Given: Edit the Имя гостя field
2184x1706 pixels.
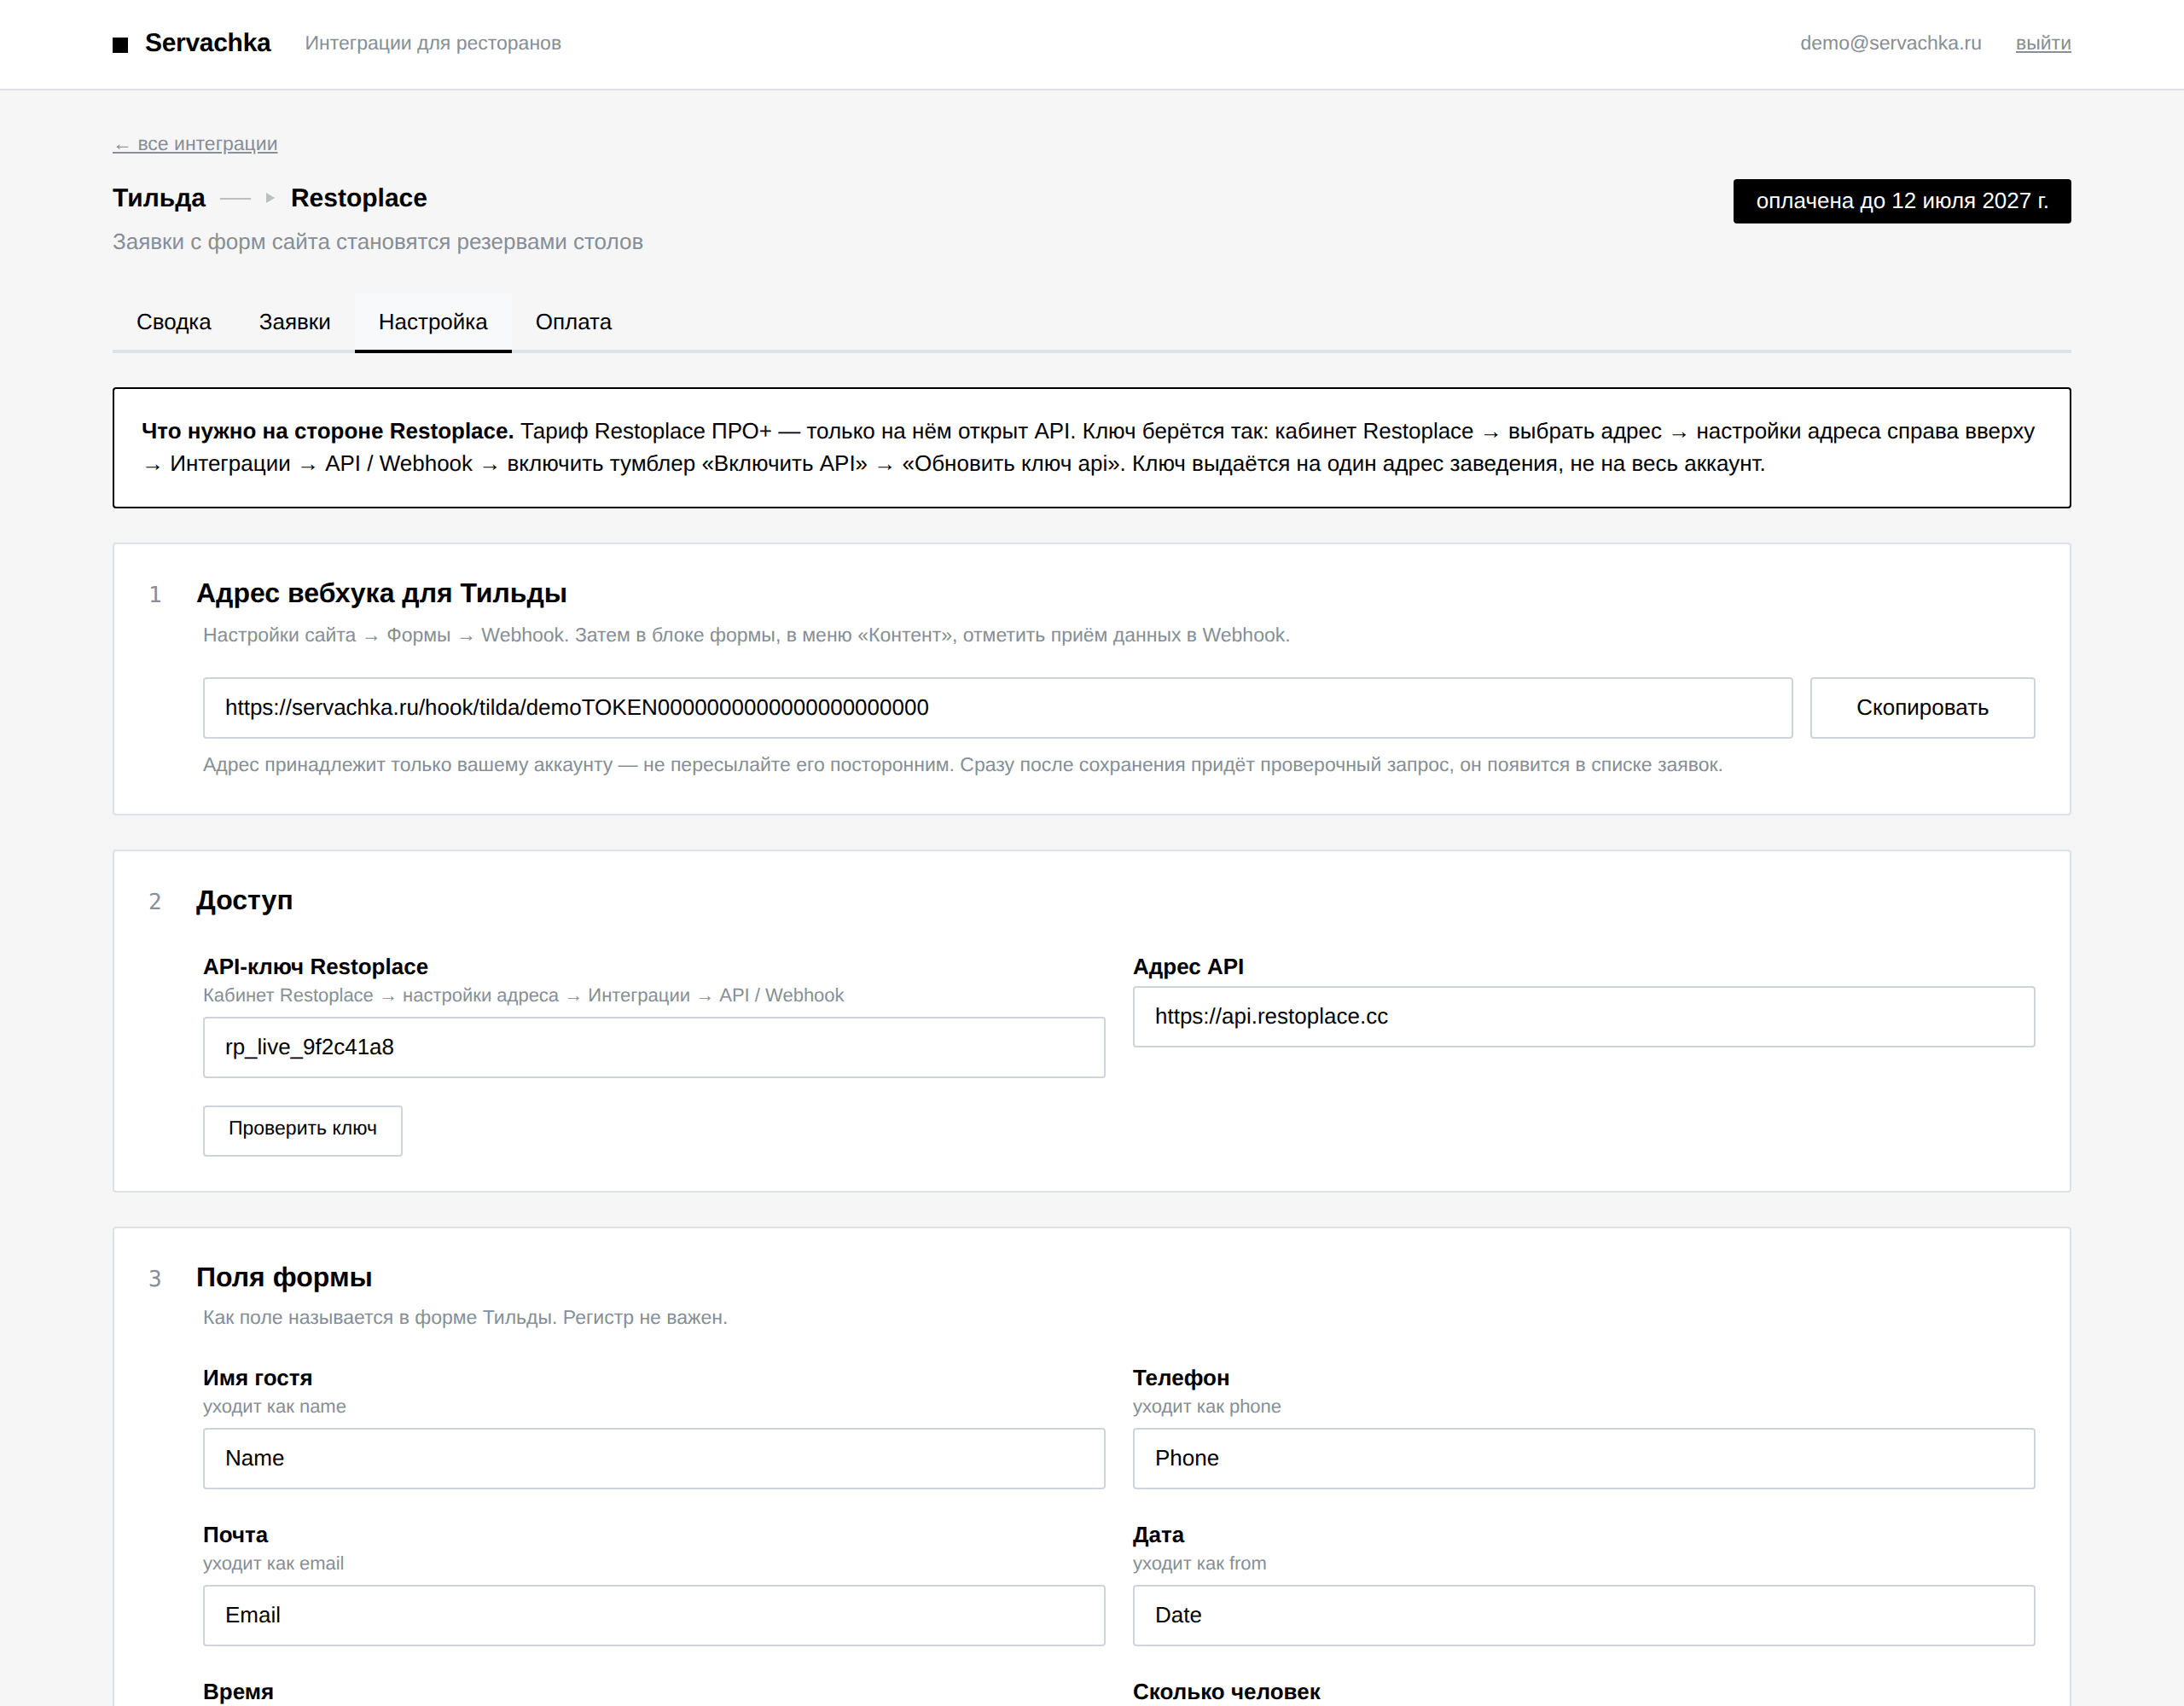Looking at the screenshot, I should click(654, 1458).
